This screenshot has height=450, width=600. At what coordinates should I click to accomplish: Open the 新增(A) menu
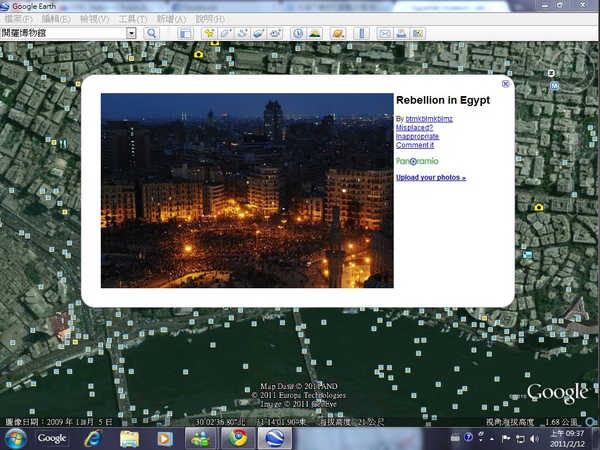point(171,19)
